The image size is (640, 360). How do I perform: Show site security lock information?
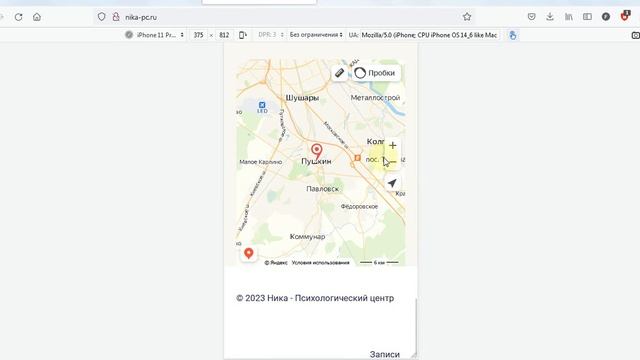click(x=116, y=17)
